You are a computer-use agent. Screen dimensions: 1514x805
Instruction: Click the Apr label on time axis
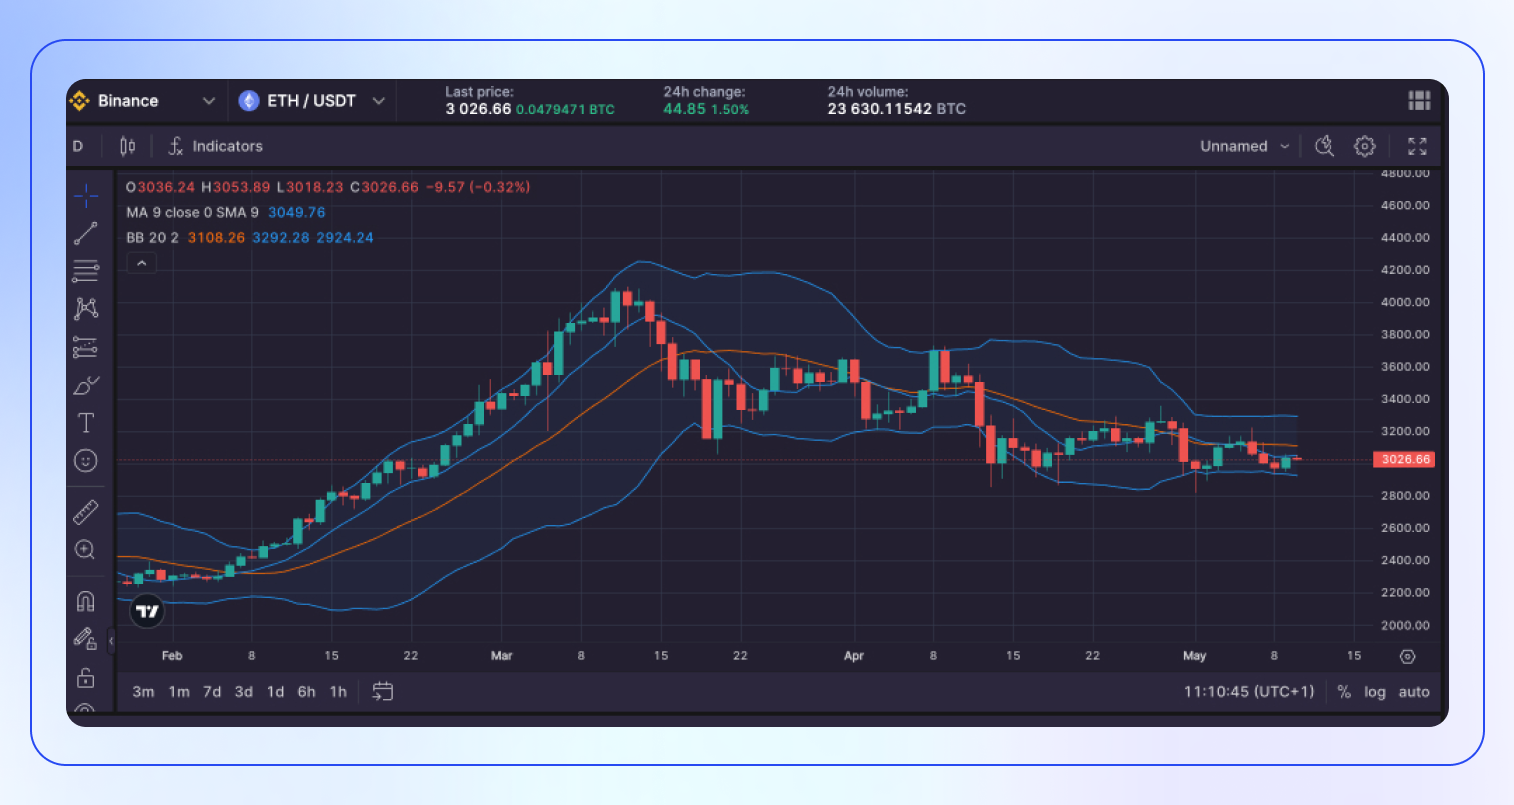click(853, 656)
